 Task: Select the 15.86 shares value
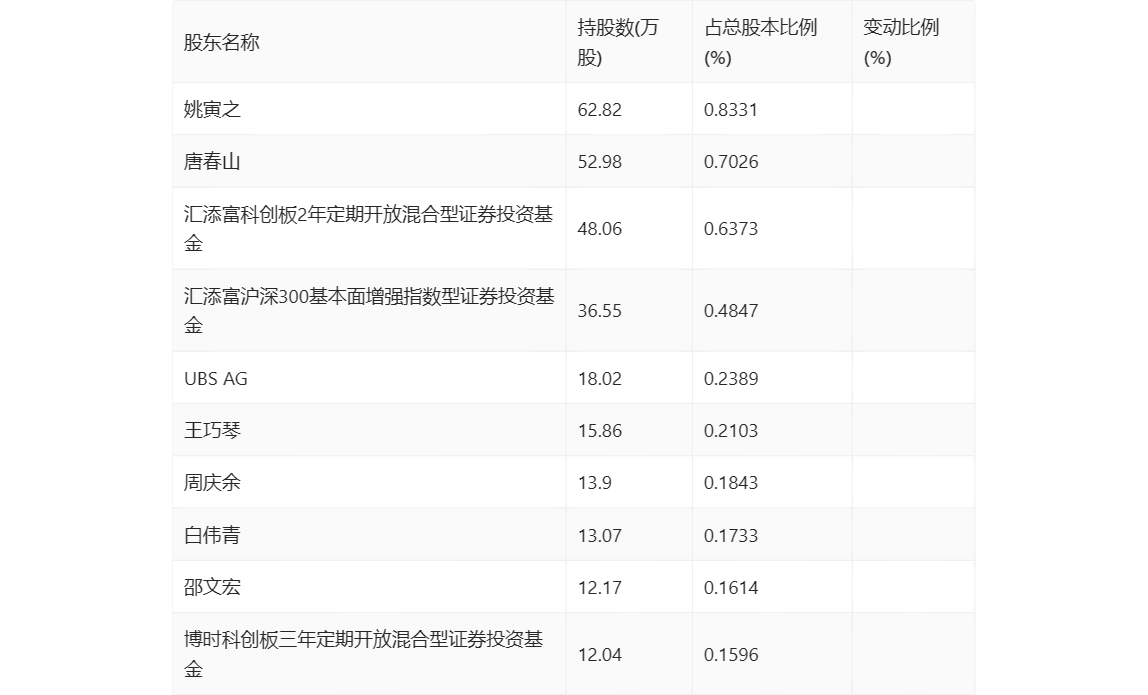click(x=599, y=431)
